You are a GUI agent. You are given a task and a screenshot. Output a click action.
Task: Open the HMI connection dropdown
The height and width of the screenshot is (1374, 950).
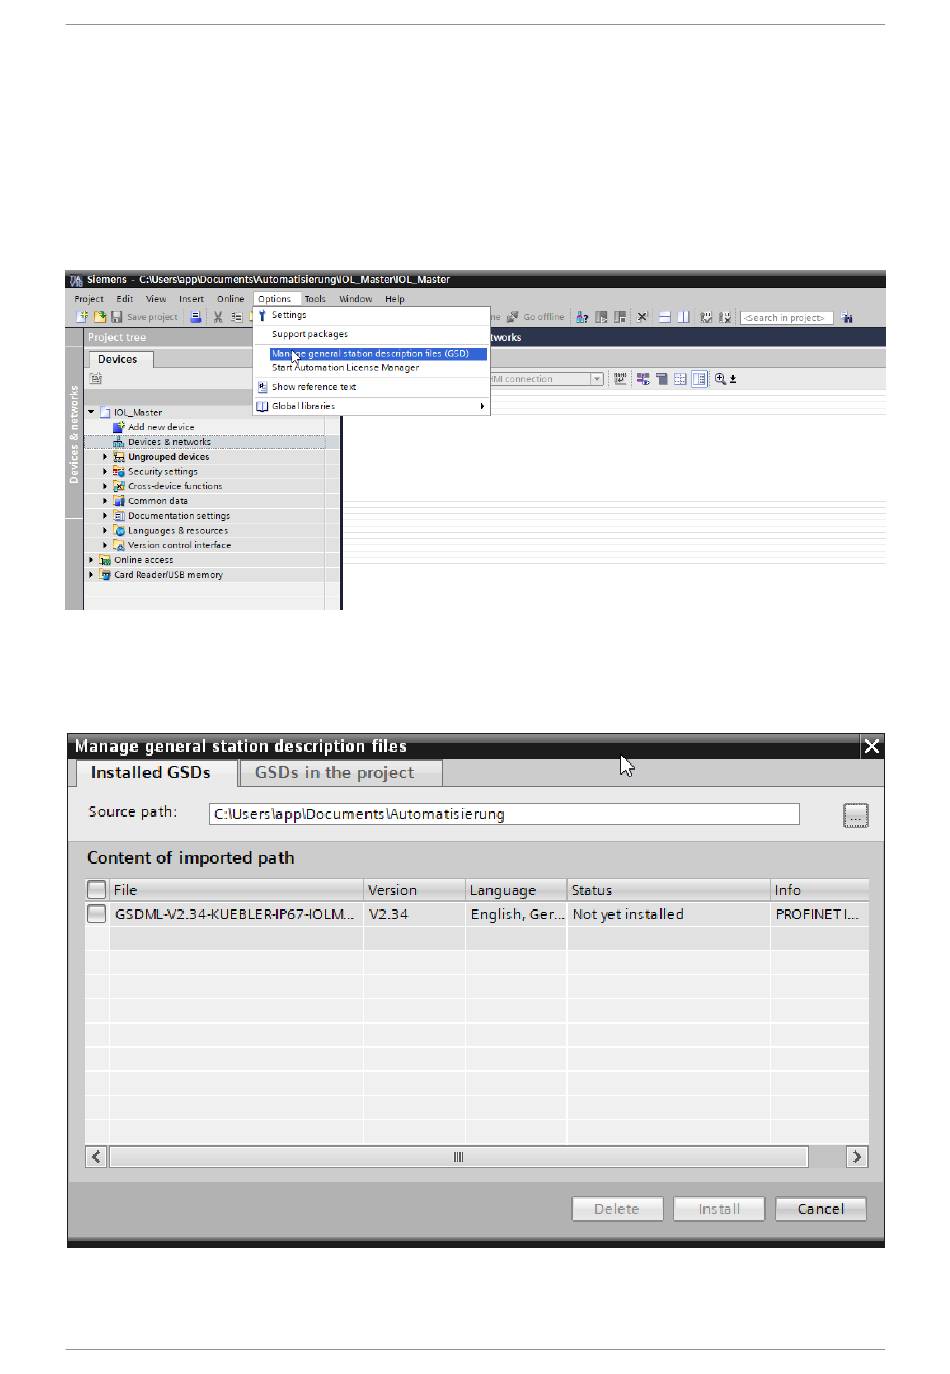point(597,379)
